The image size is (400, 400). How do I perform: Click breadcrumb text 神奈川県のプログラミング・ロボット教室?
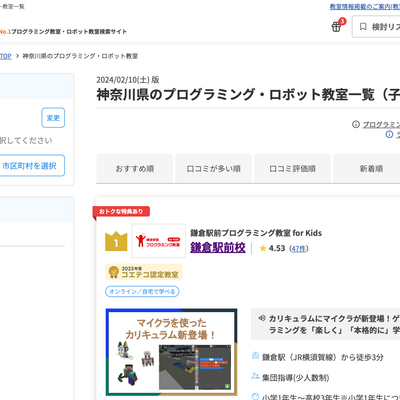[80, 56]
